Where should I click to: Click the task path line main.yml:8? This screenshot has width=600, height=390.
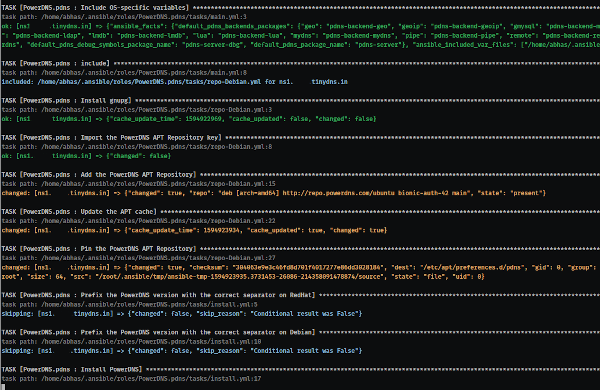pos(124,72)
